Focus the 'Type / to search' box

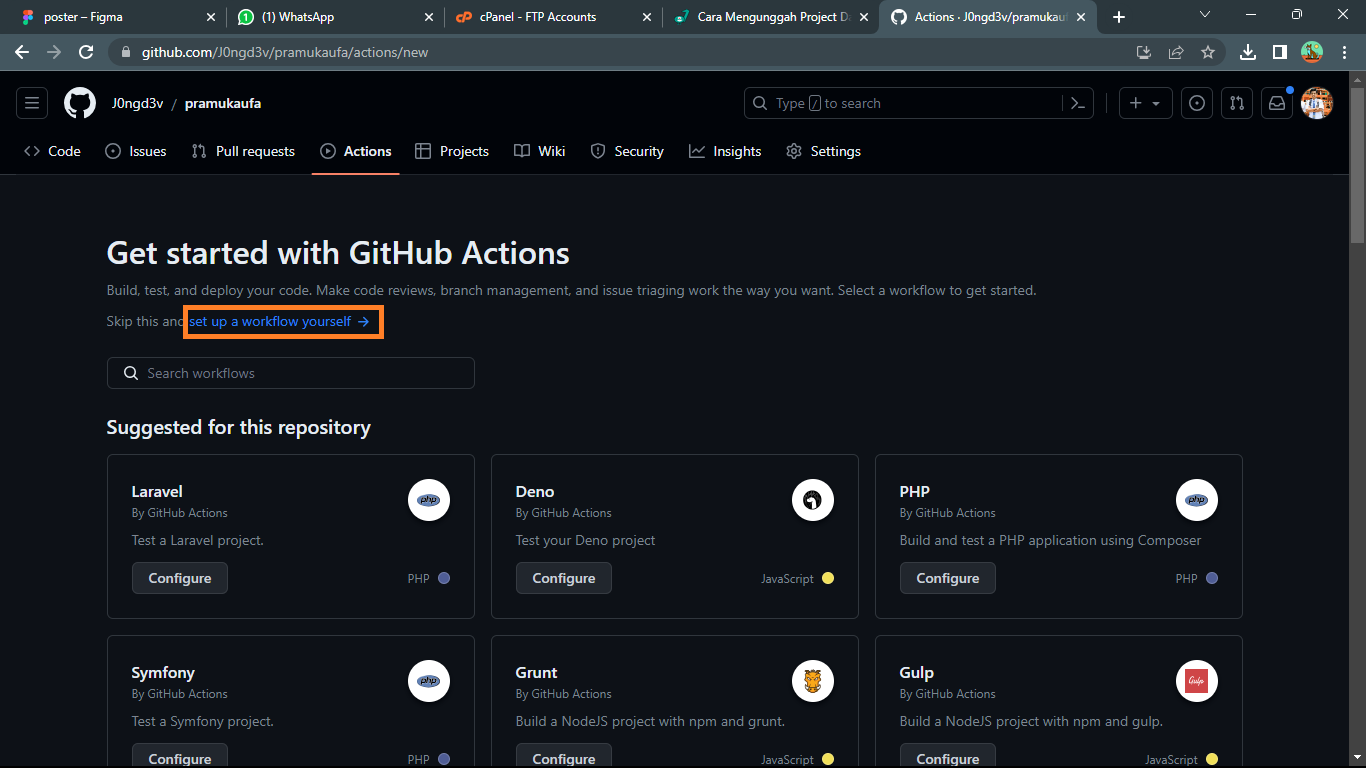[919, 103]
